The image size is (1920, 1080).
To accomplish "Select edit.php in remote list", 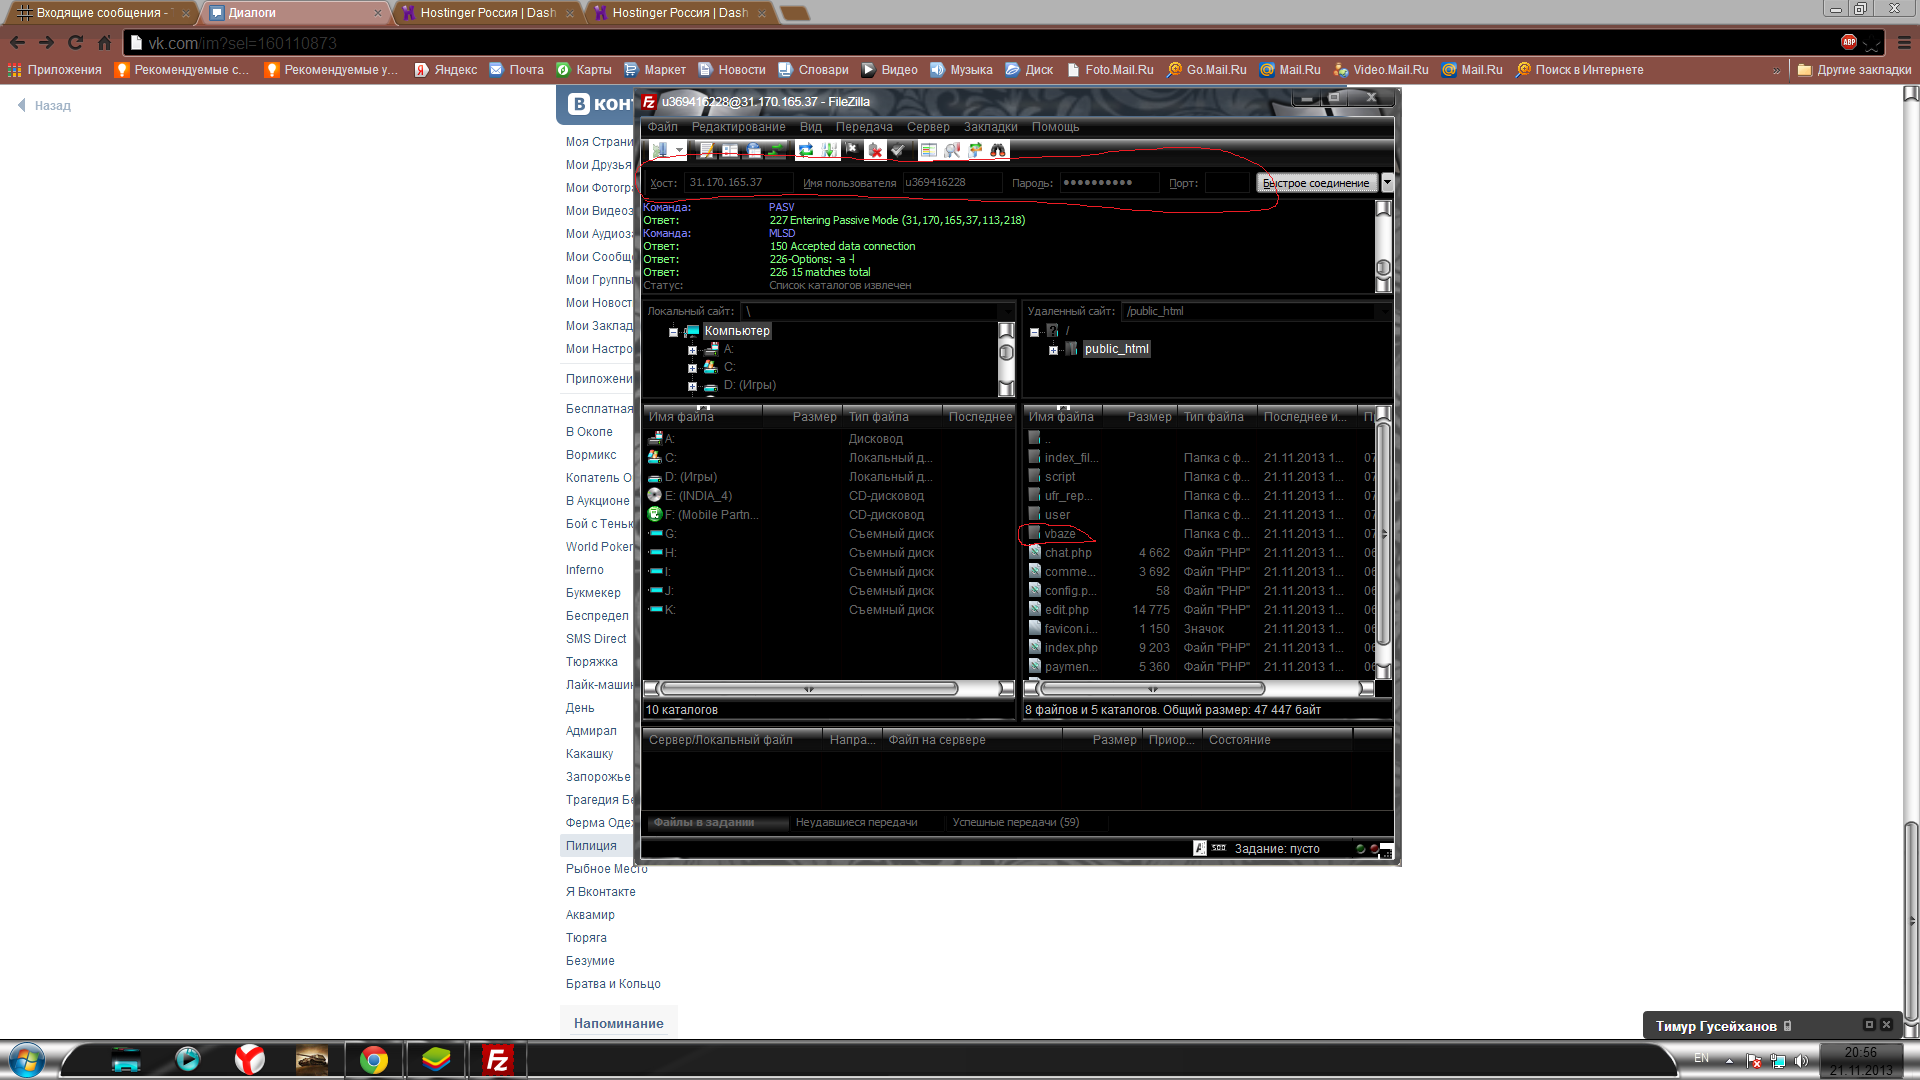I will [x=1066, y=610].
